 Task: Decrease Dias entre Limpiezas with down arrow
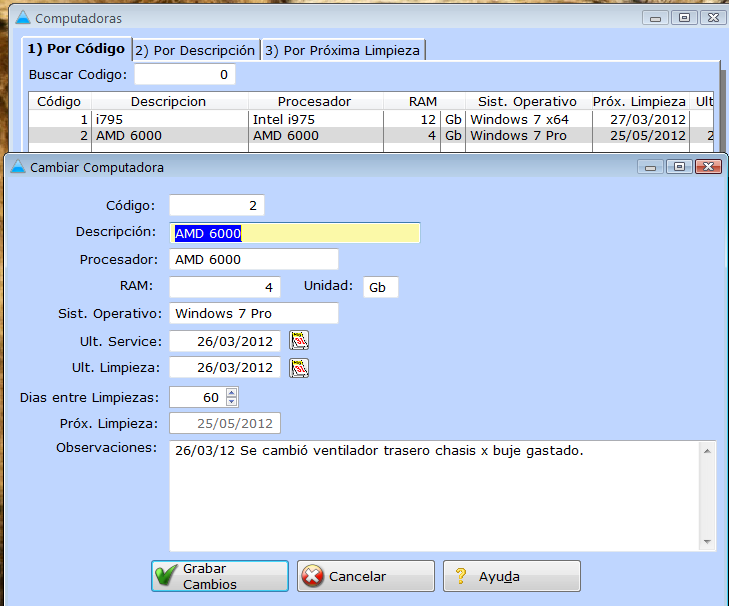[x=232, y=402]
